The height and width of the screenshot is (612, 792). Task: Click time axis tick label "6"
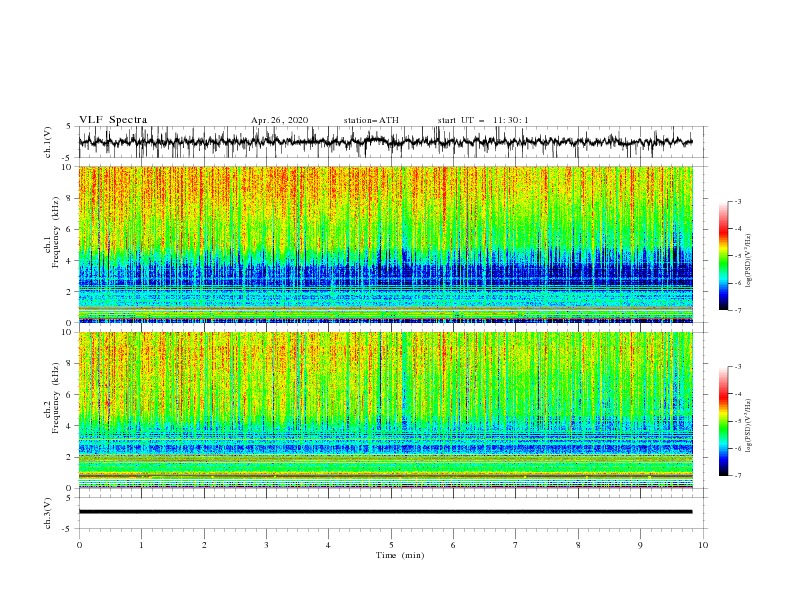453,545
